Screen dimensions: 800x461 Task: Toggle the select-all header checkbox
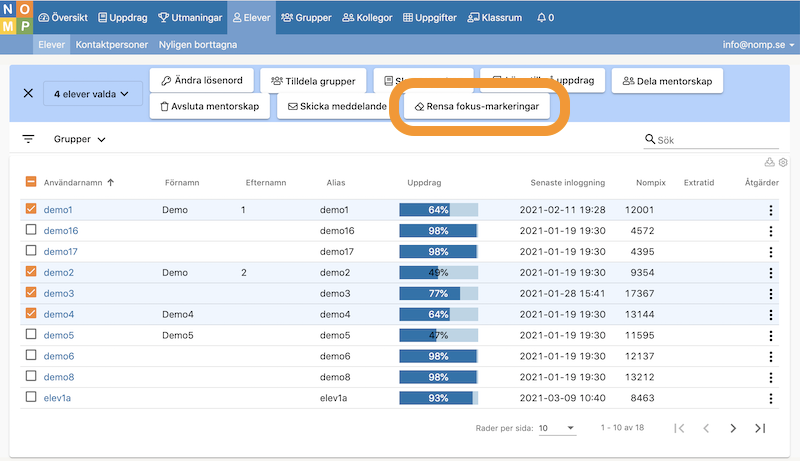pyautogui.click(x=31, y=182)
